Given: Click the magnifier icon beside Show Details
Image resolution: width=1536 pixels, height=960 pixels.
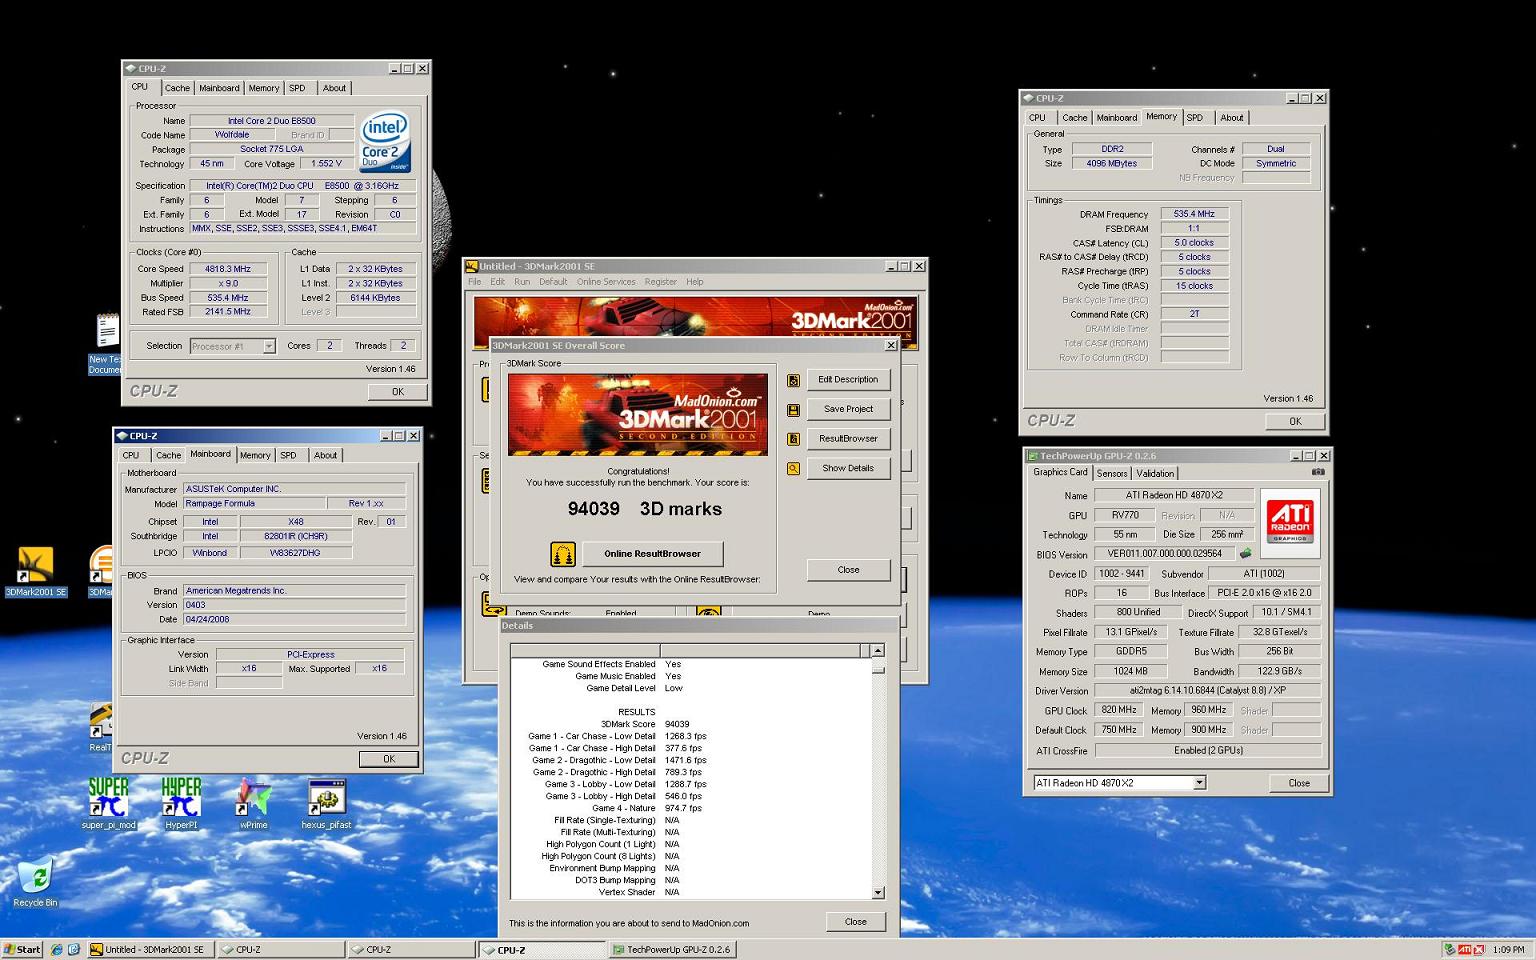Looking at the screenshot, I should tap(793, 468).
